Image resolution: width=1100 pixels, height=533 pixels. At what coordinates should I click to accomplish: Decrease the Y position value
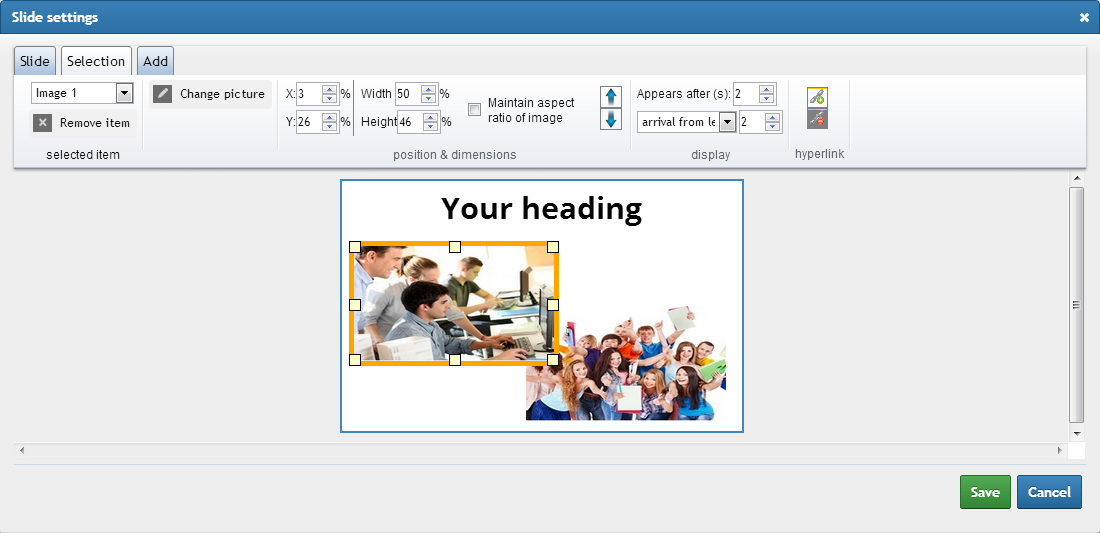tap(330, 126)
